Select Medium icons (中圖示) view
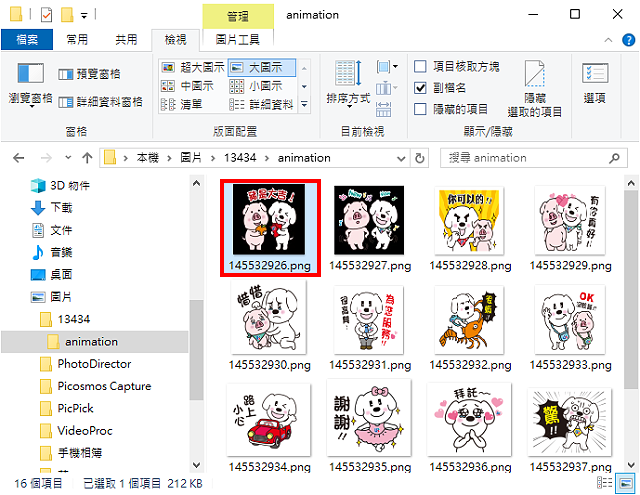This screenshot has height=495, width=640. [x=187, y=86]
